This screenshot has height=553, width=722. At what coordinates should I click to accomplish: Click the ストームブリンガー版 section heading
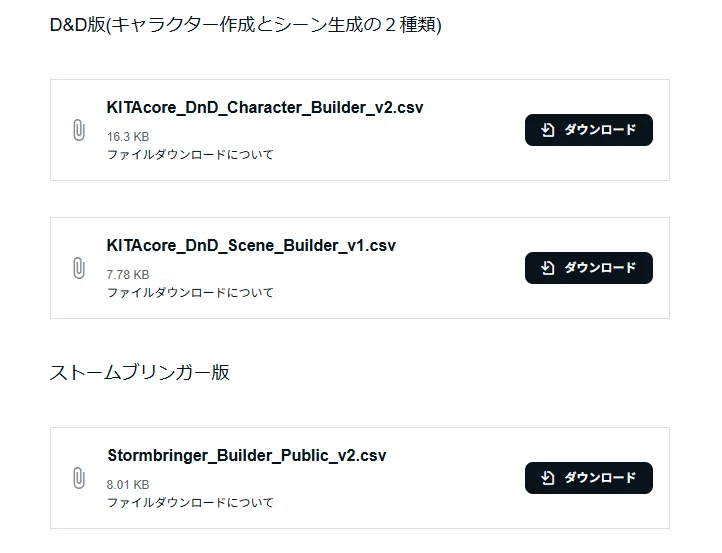coord(140,373)
